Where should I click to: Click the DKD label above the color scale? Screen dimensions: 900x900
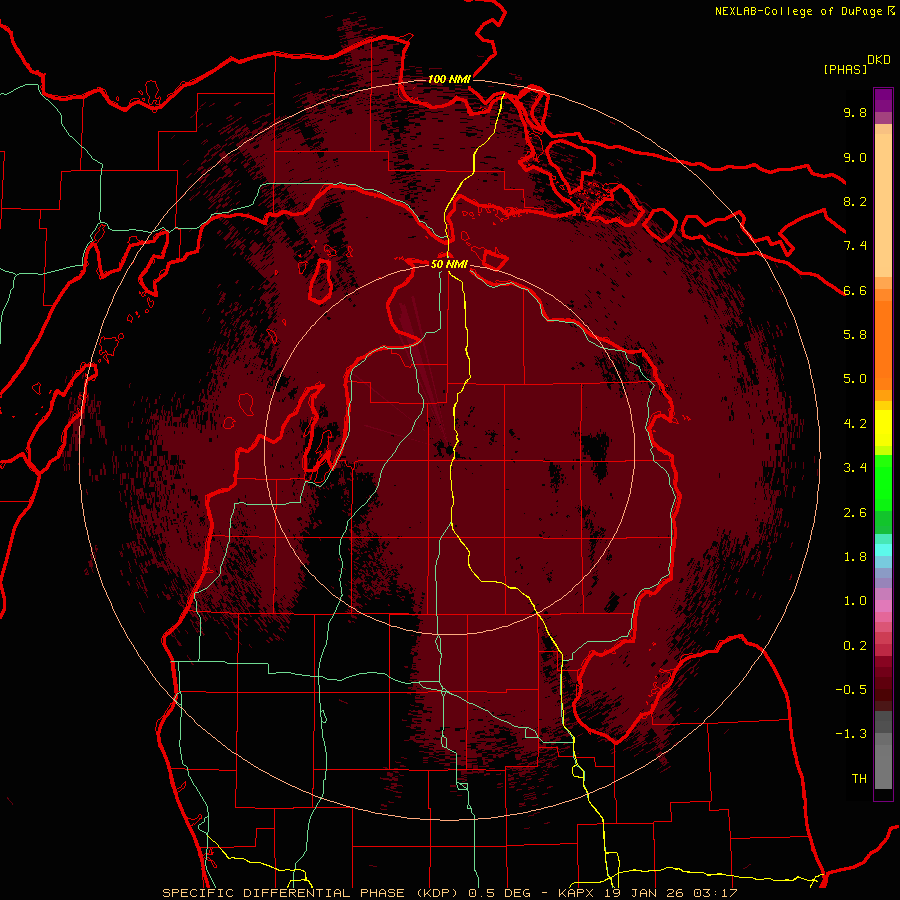pyautogui.click(x=879, y=59)
